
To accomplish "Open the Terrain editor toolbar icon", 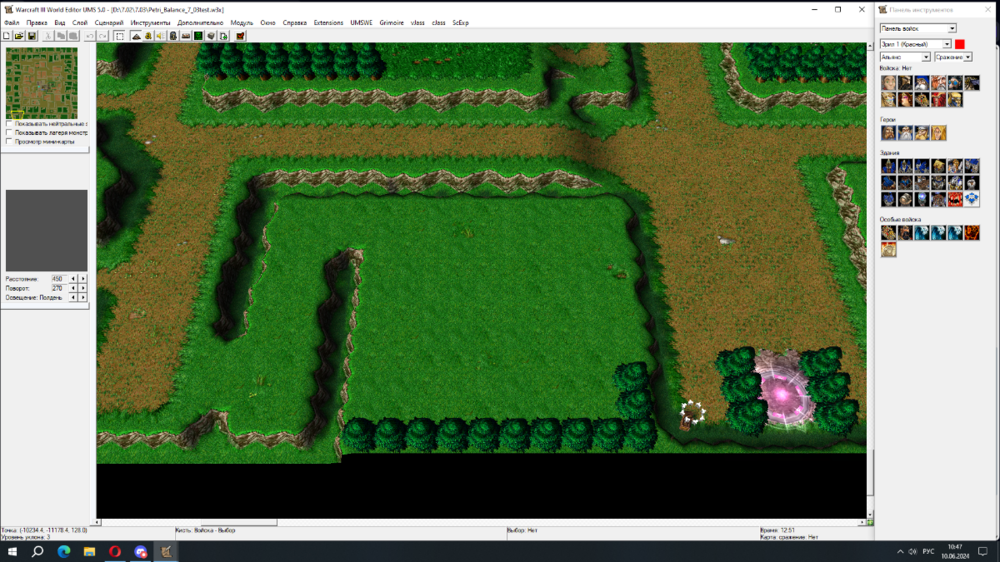I will [135, 36].
